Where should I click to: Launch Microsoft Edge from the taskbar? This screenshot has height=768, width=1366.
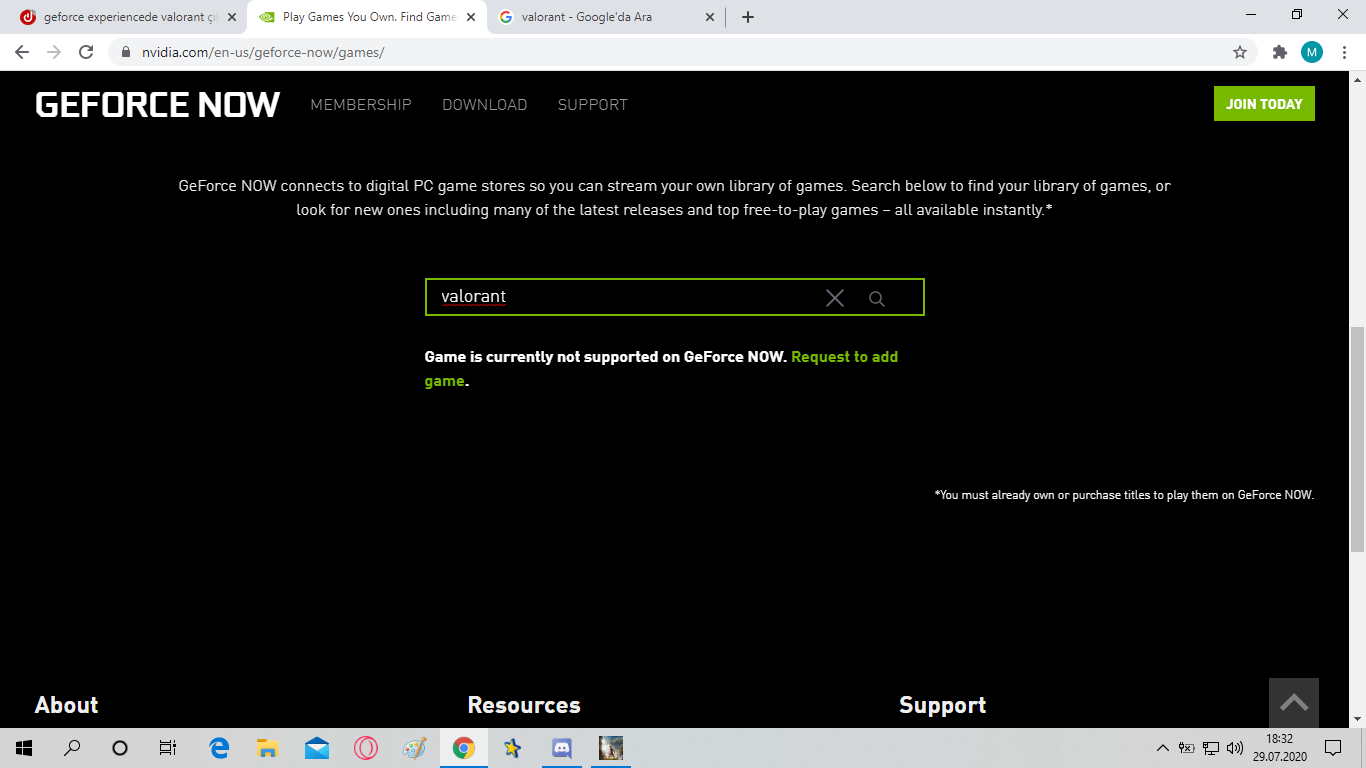tap(219, 748)
